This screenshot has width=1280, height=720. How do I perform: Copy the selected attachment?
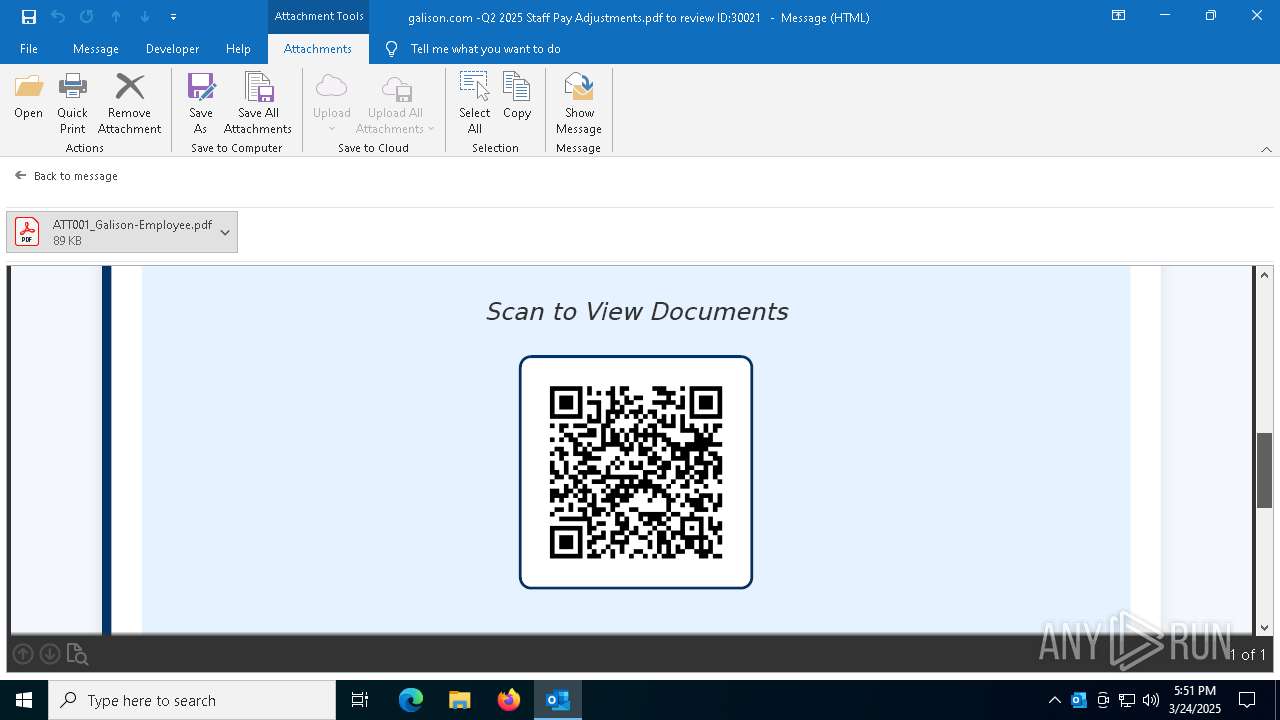pos(517,97)
